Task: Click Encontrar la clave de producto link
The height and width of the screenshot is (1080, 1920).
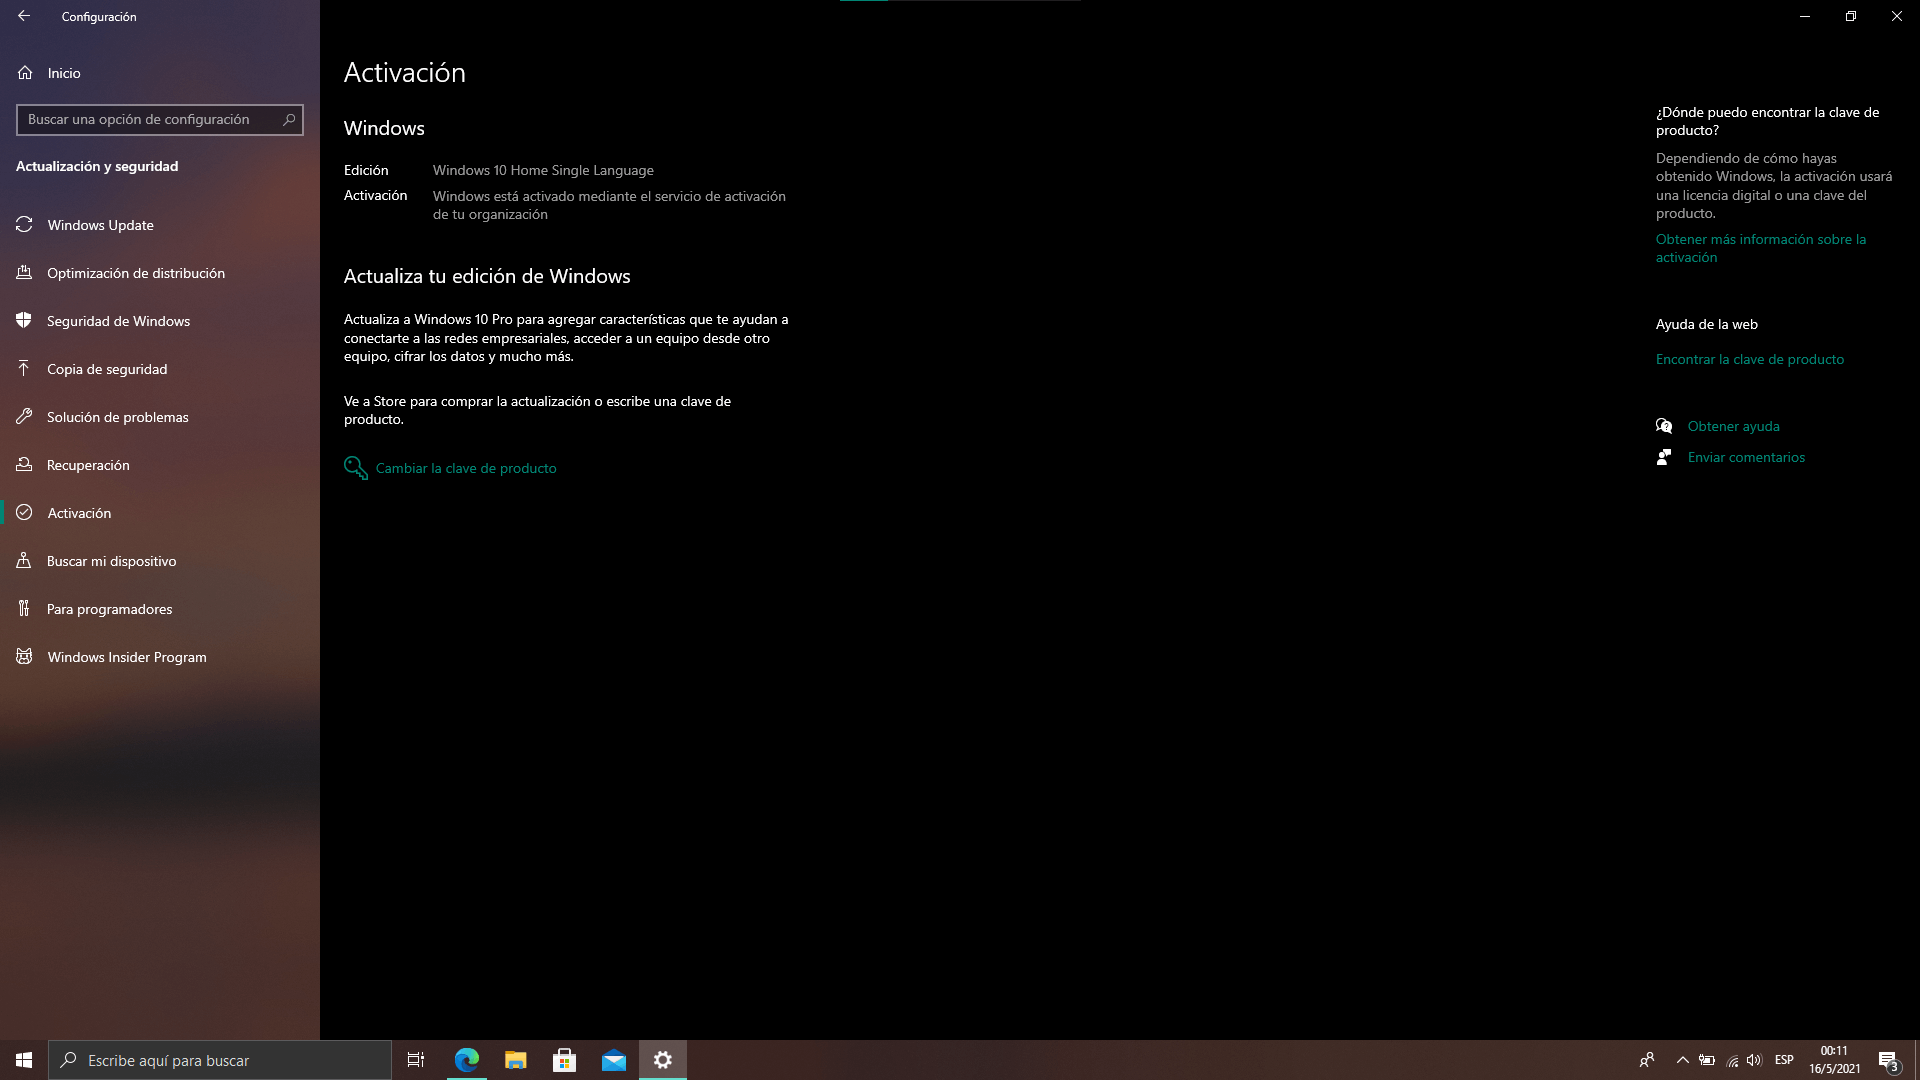Action: [x=1749, y=359]
